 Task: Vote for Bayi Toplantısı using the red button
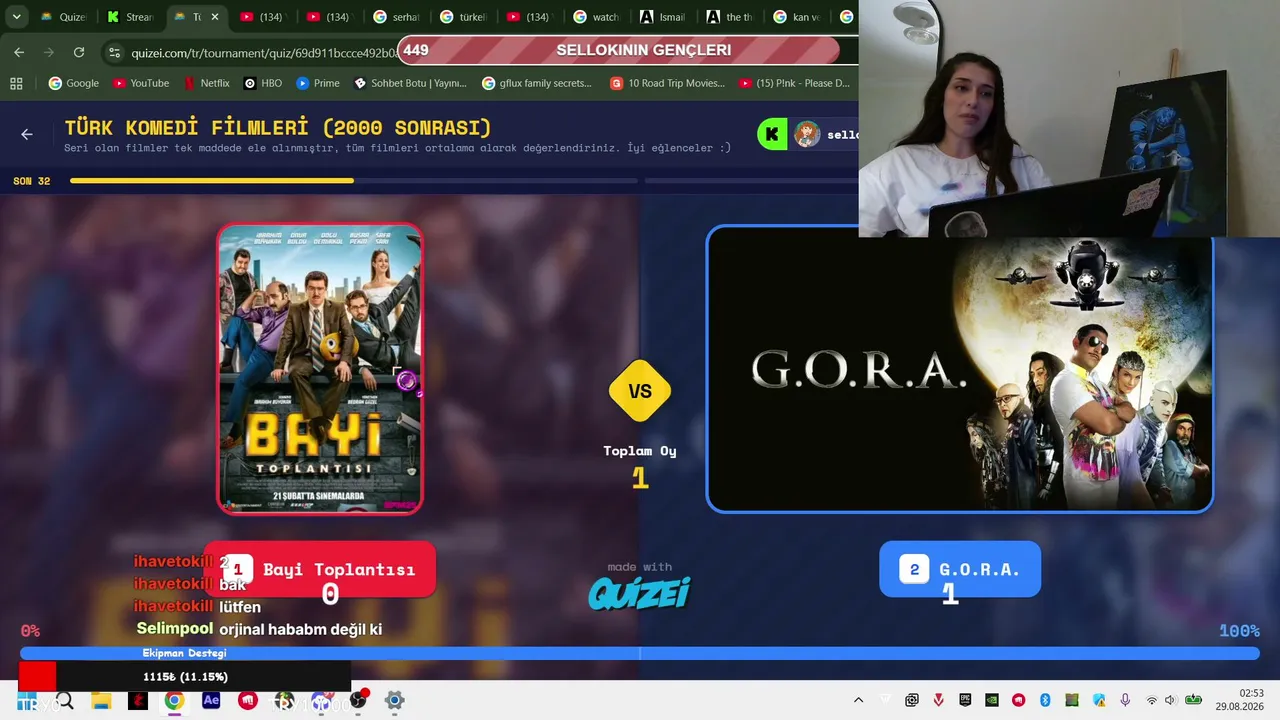(320, 569)
